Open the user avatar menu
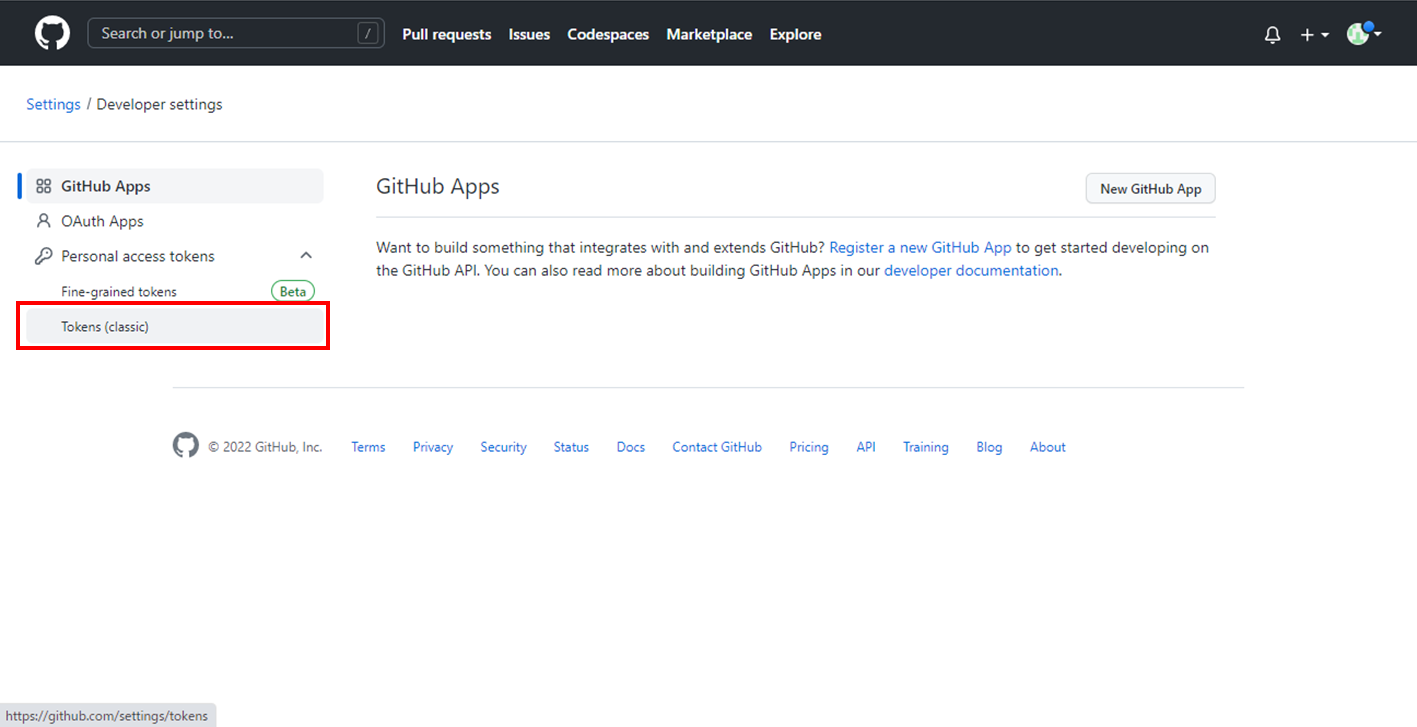The width and height of the screenshot is (1417, 727). (x=1364, y=33)
